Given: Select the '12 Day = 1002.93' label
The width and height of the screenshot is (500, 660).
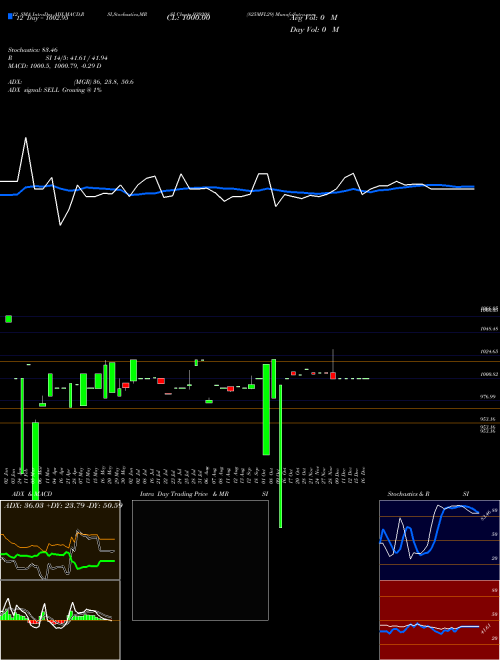Looking at the screenshot, I should pyautogui.click(x=41, y=19).
